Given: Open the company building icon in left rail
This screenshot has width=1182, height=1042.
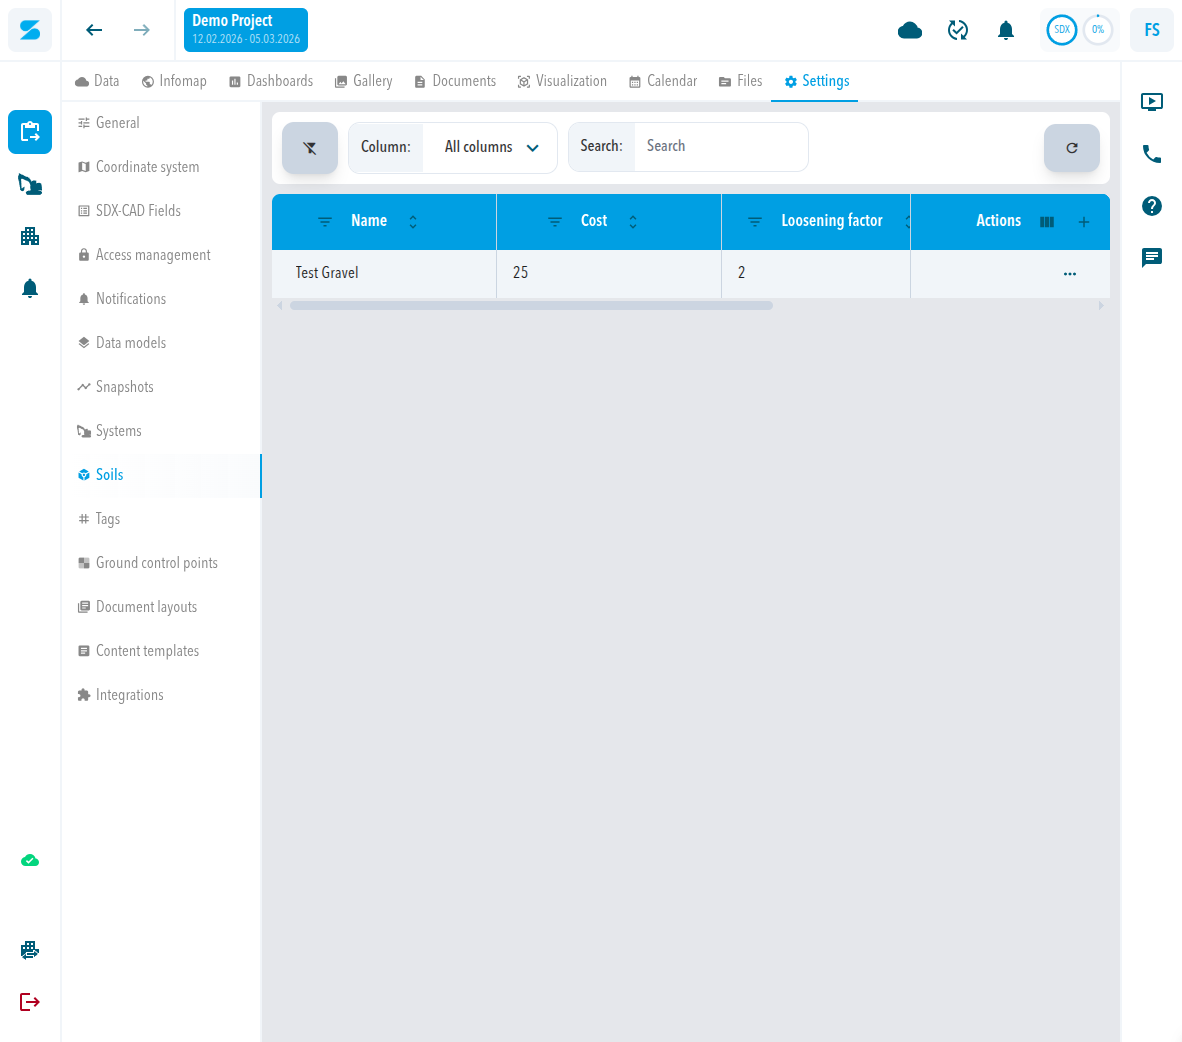Looking at the screenshot, I should pos(30,237).
